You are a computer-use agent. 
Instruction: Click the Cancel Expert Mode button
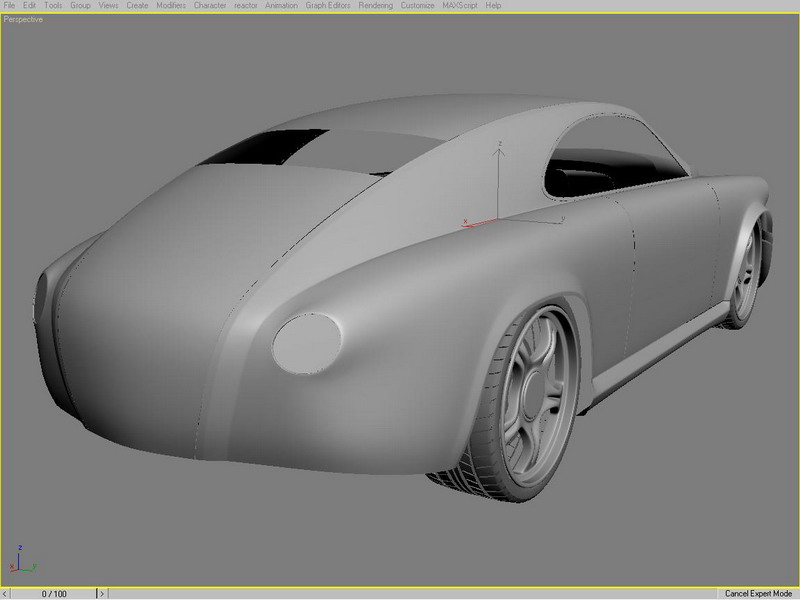pyautogui.click(x=758, y=593)
